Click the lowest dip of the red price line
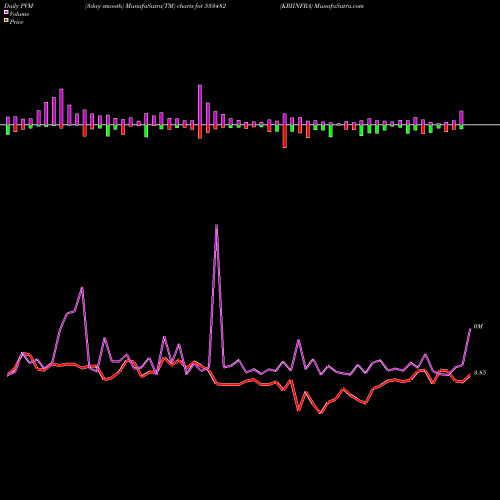 321,413
